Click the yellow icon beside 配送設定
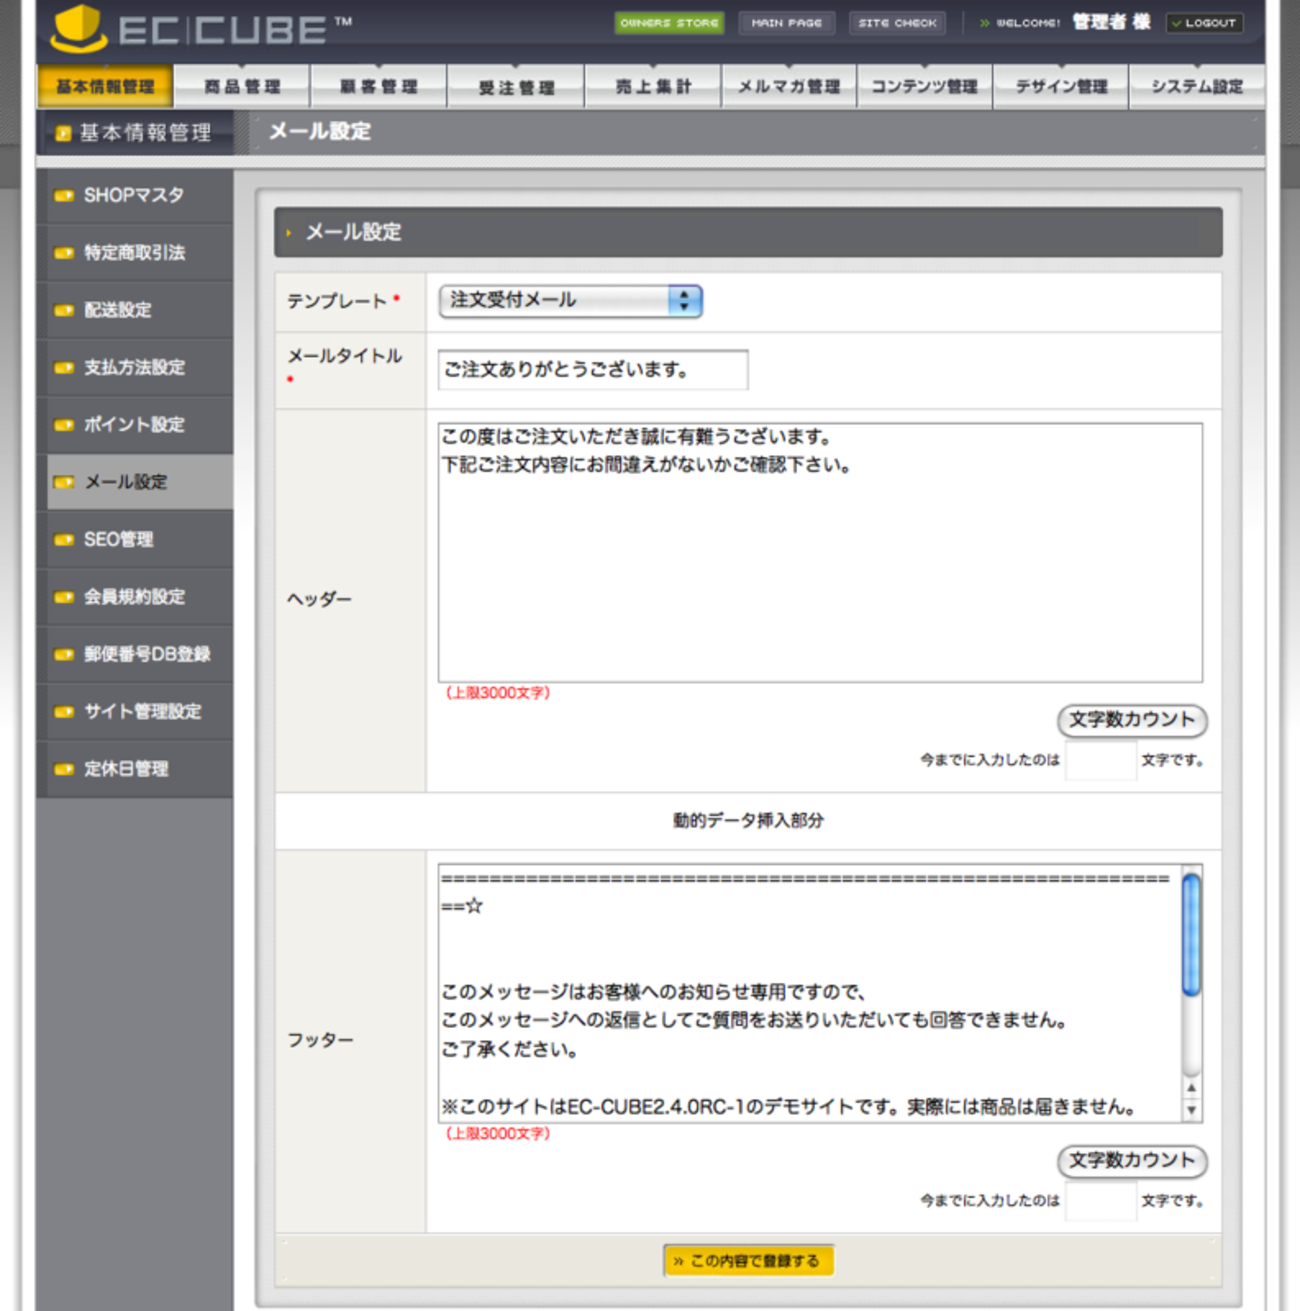 (64, 310)
